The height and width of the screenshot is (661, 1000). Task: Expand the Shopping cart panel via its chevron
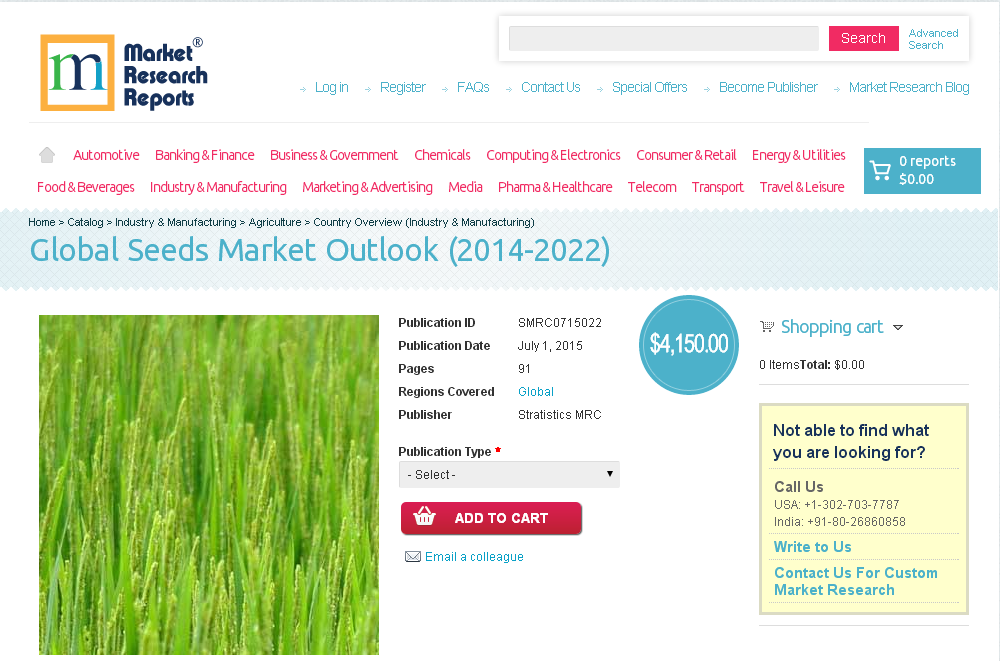click(x=899, y=327)
